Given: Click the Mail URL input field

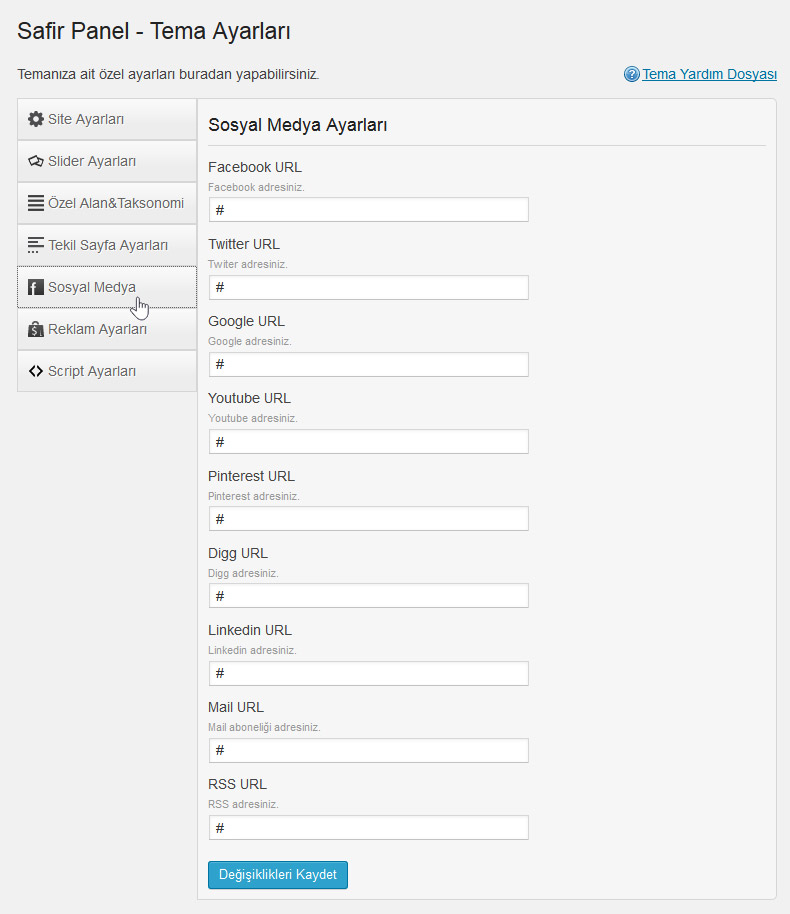Looking at the screenshot, I should (368, 750).
